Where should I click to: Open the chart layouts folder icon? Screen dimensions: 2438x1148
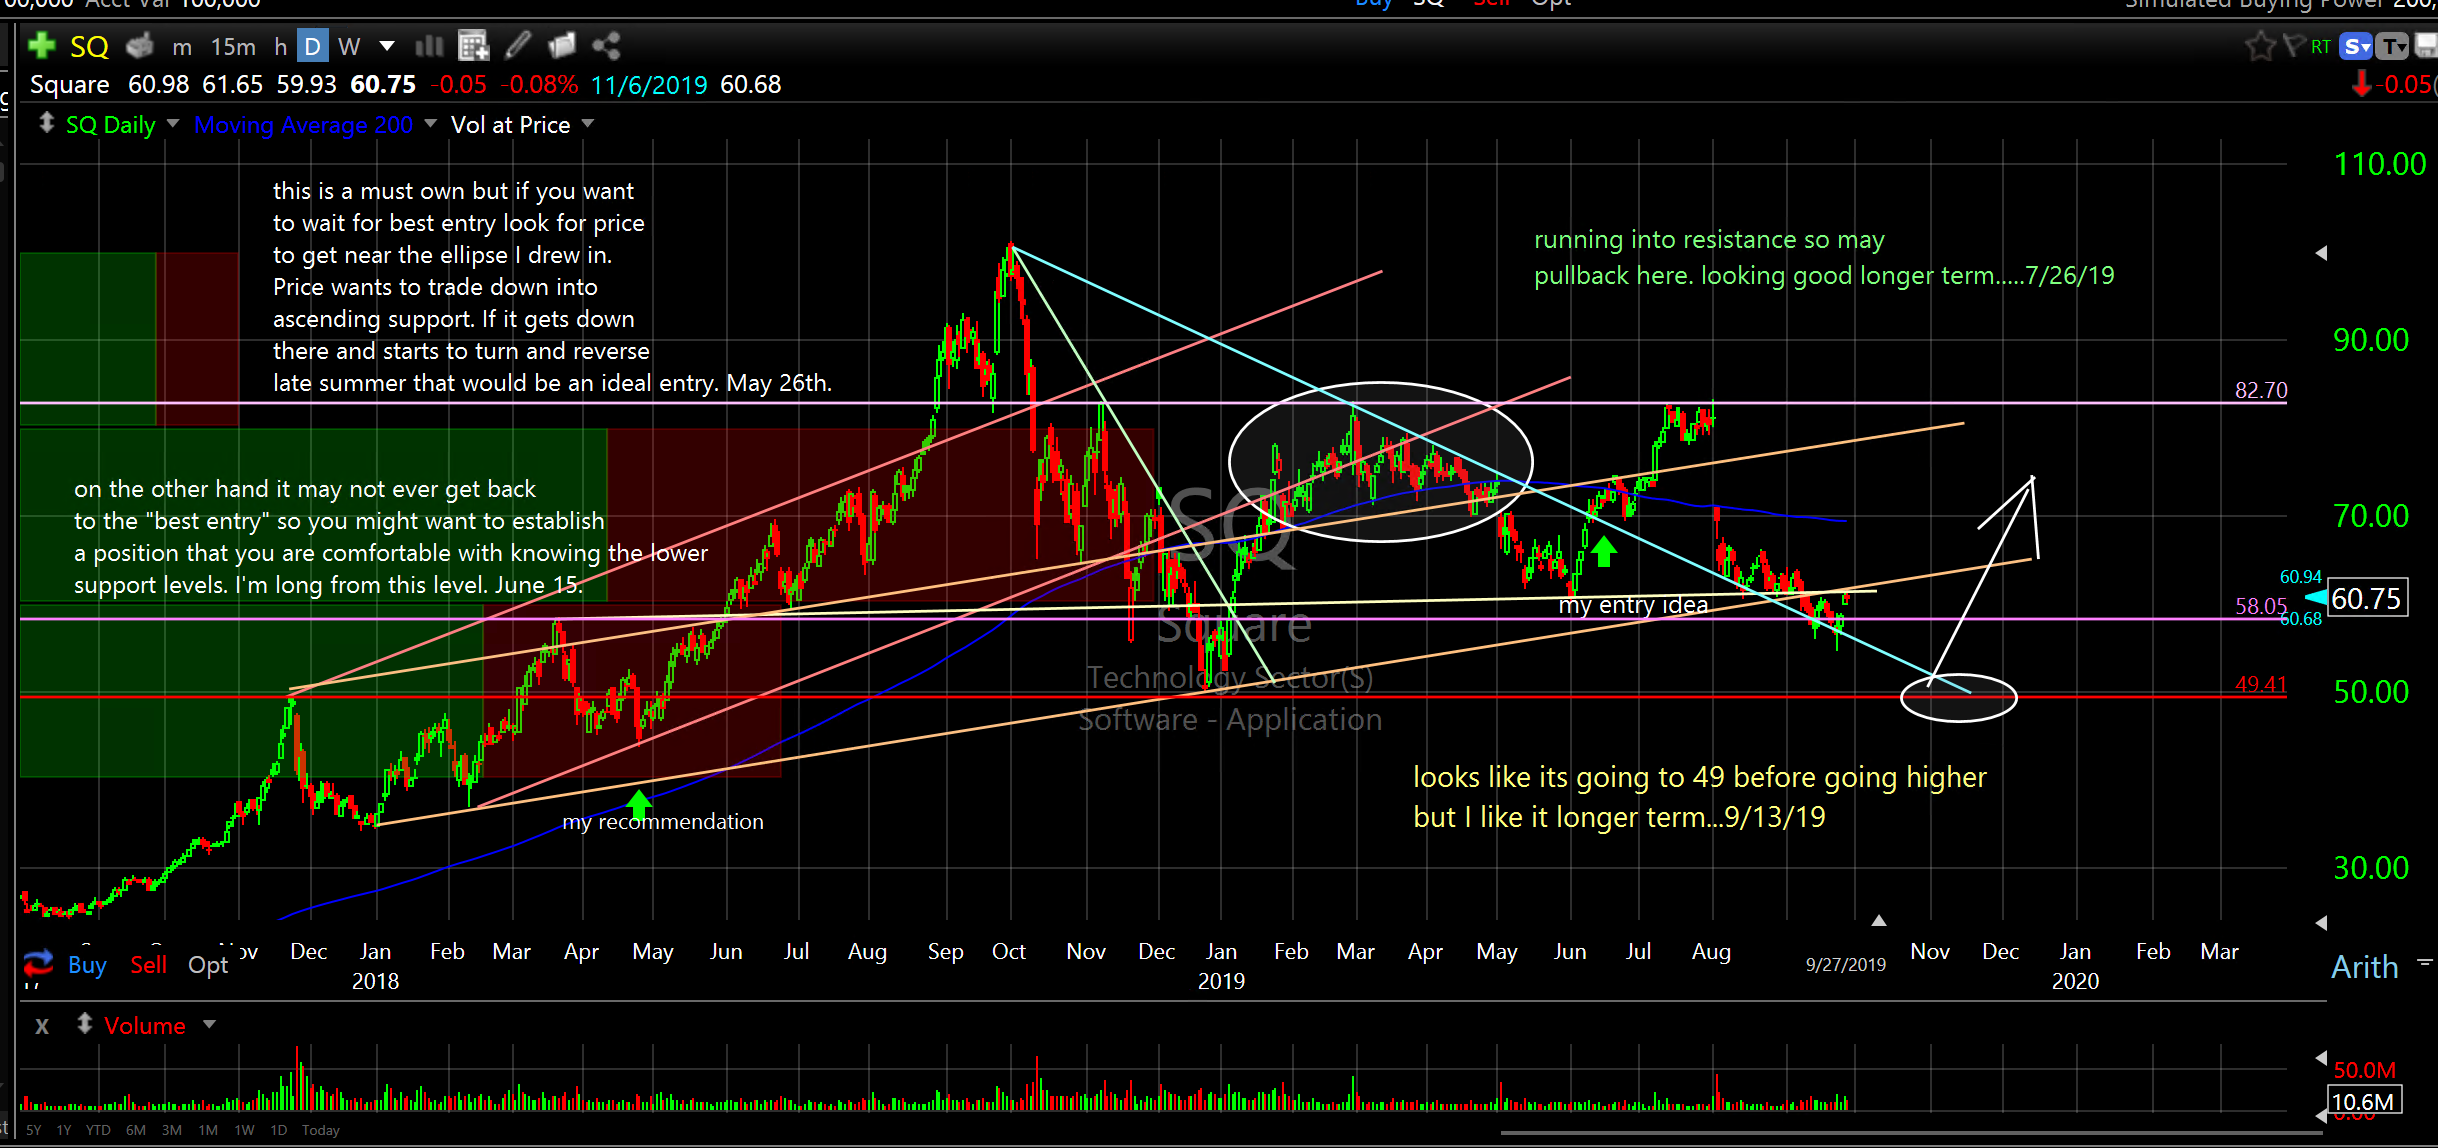[x=562, y=46]
